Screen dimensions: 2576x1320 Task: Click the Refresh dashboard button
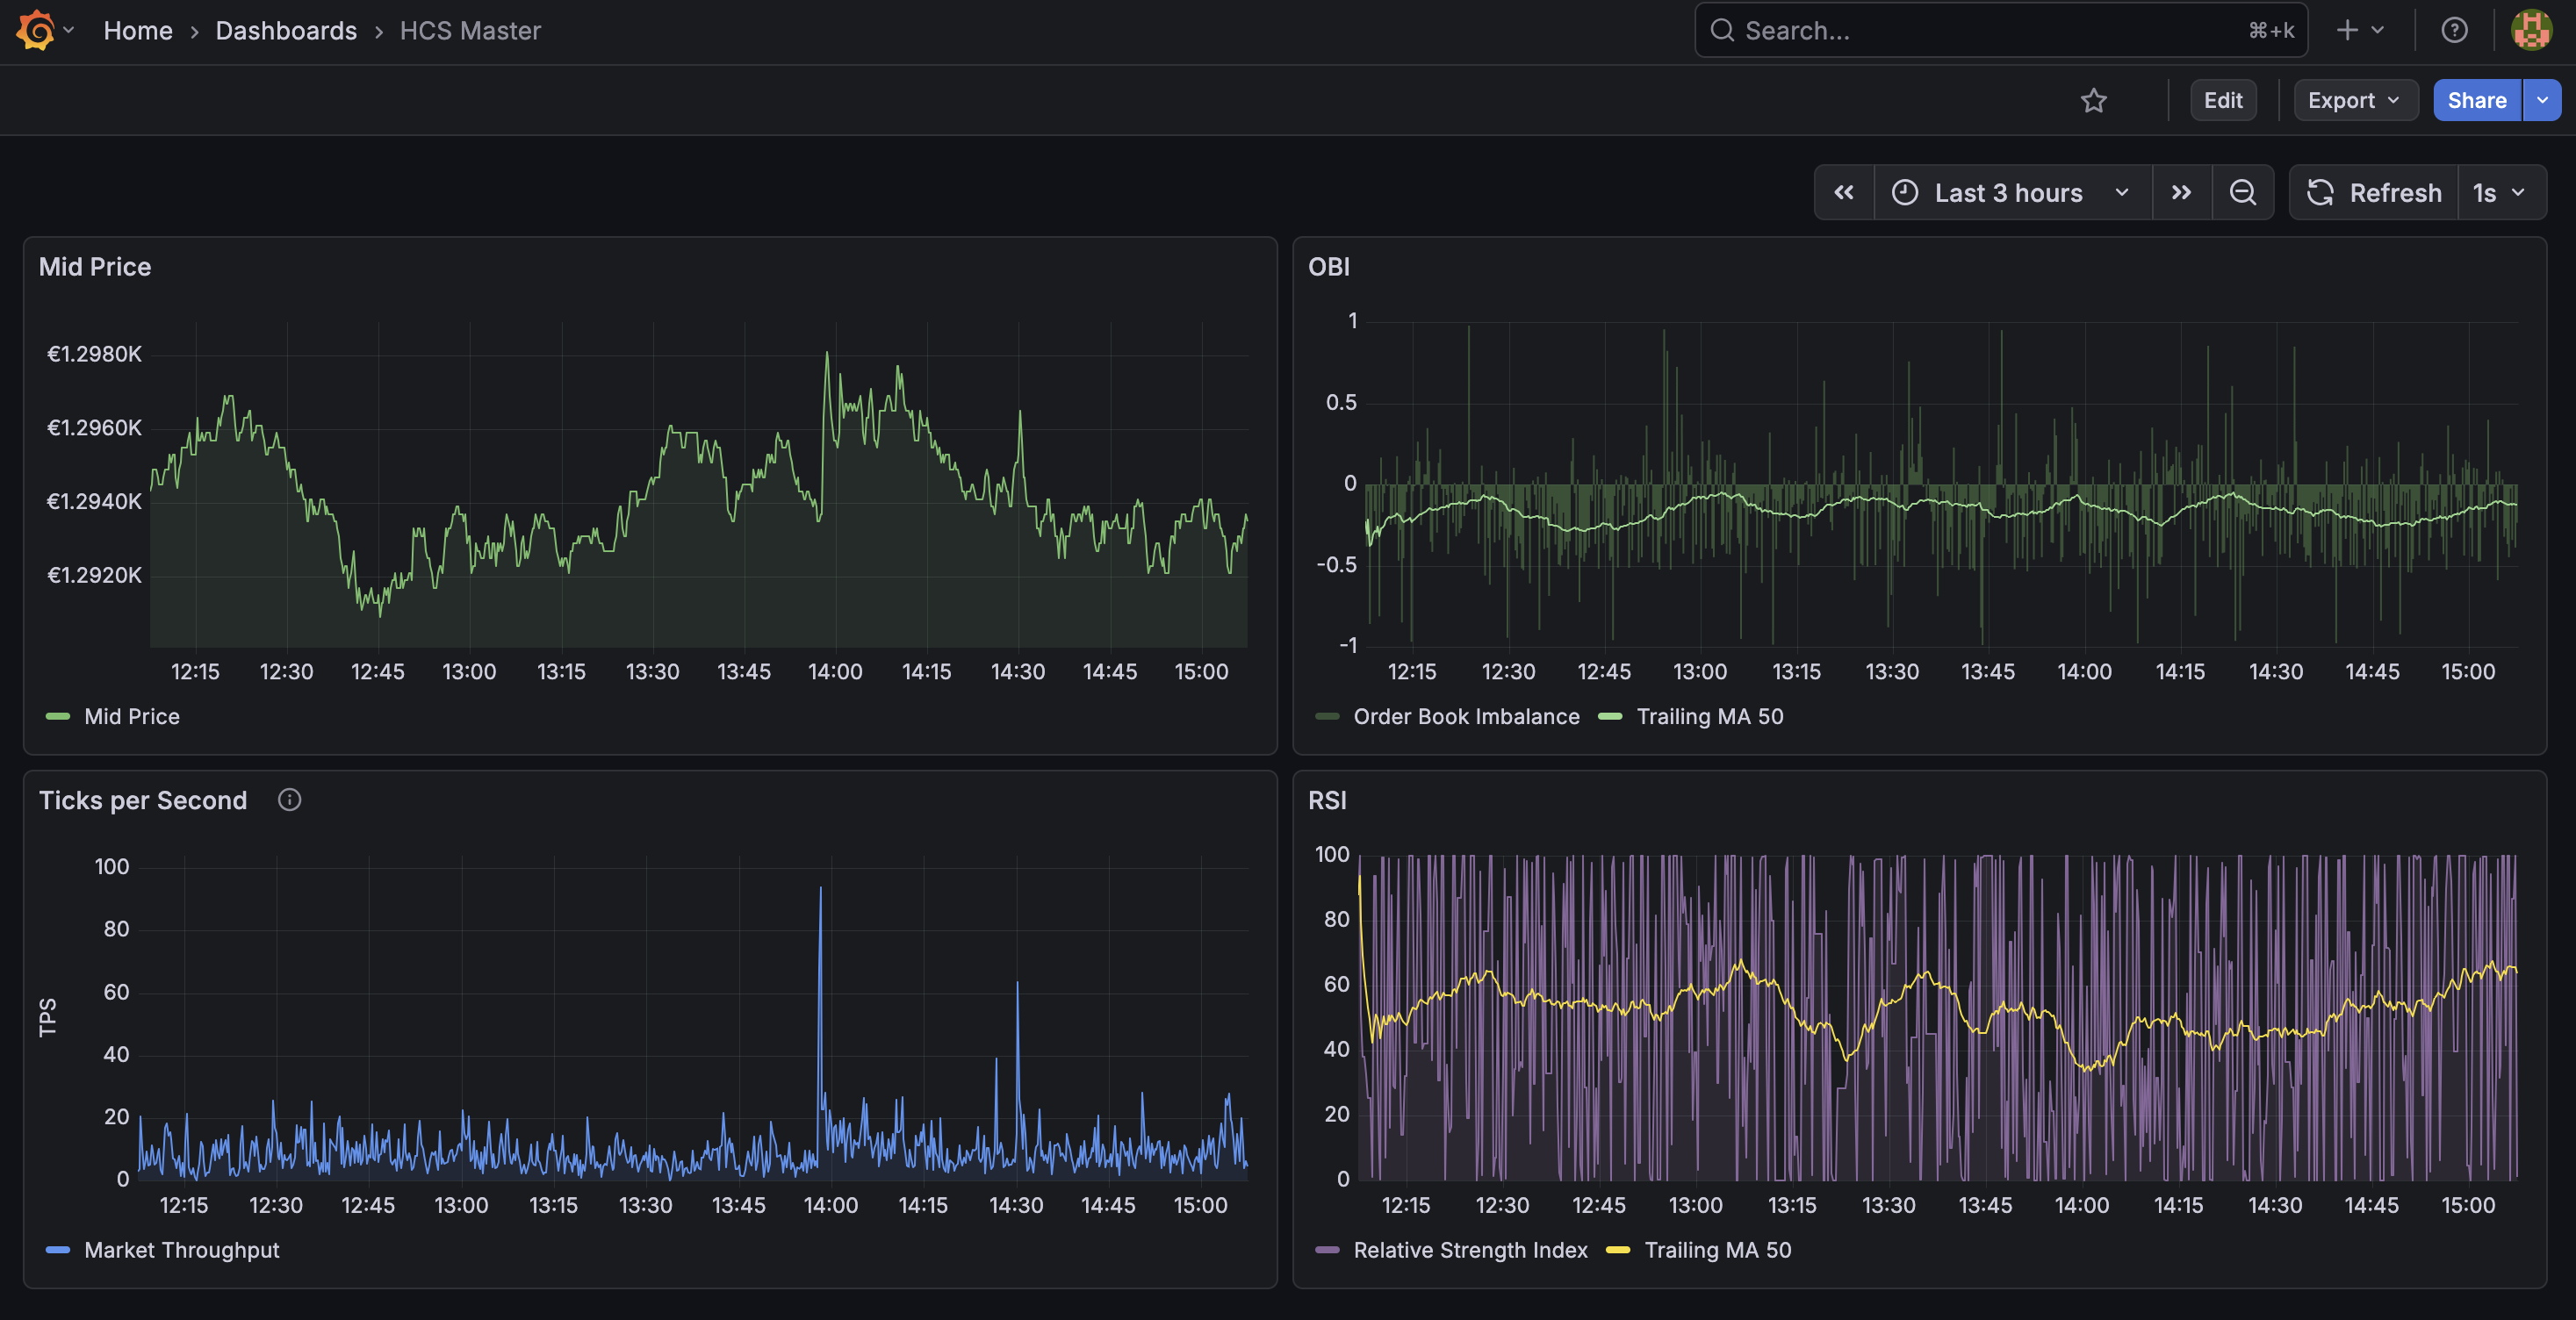[2374, 193]
